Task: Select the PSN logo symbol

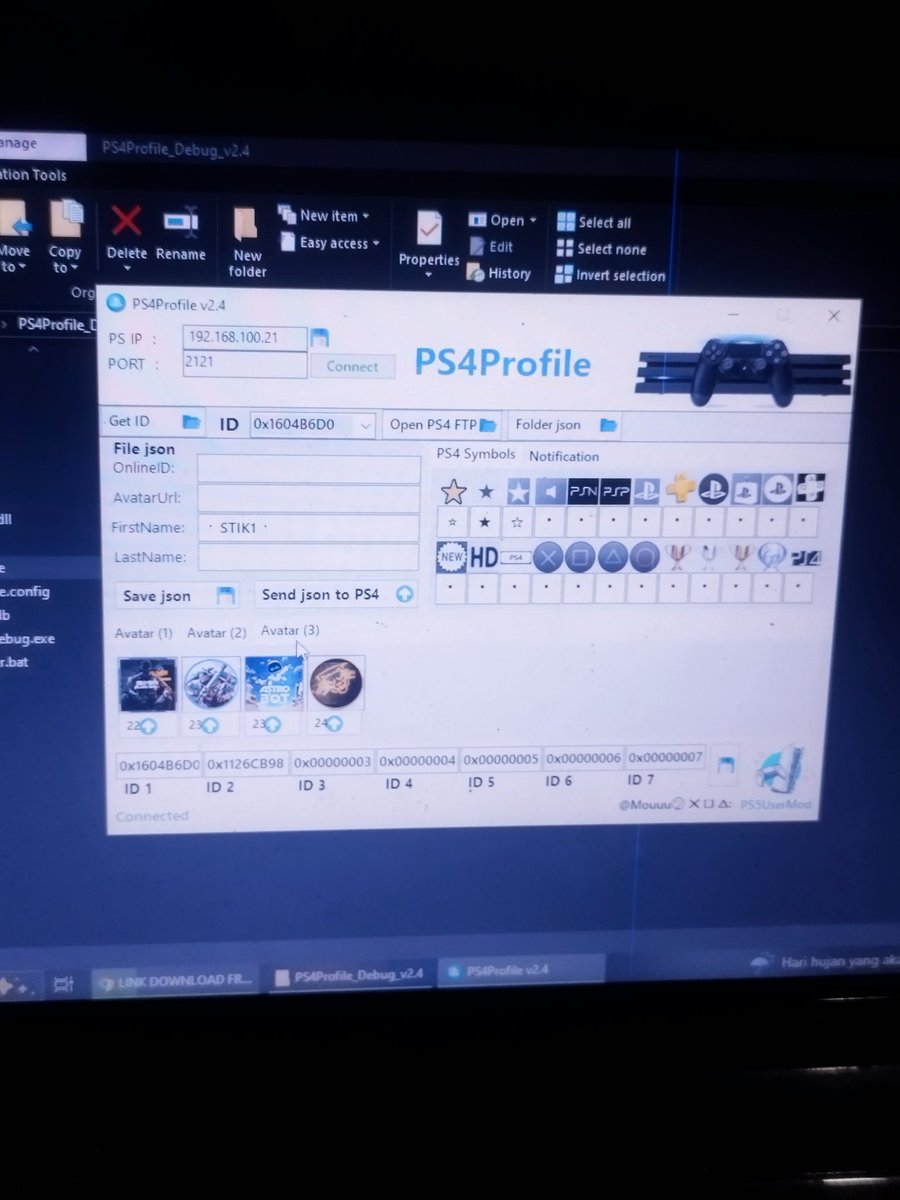Action: (582, 491)
